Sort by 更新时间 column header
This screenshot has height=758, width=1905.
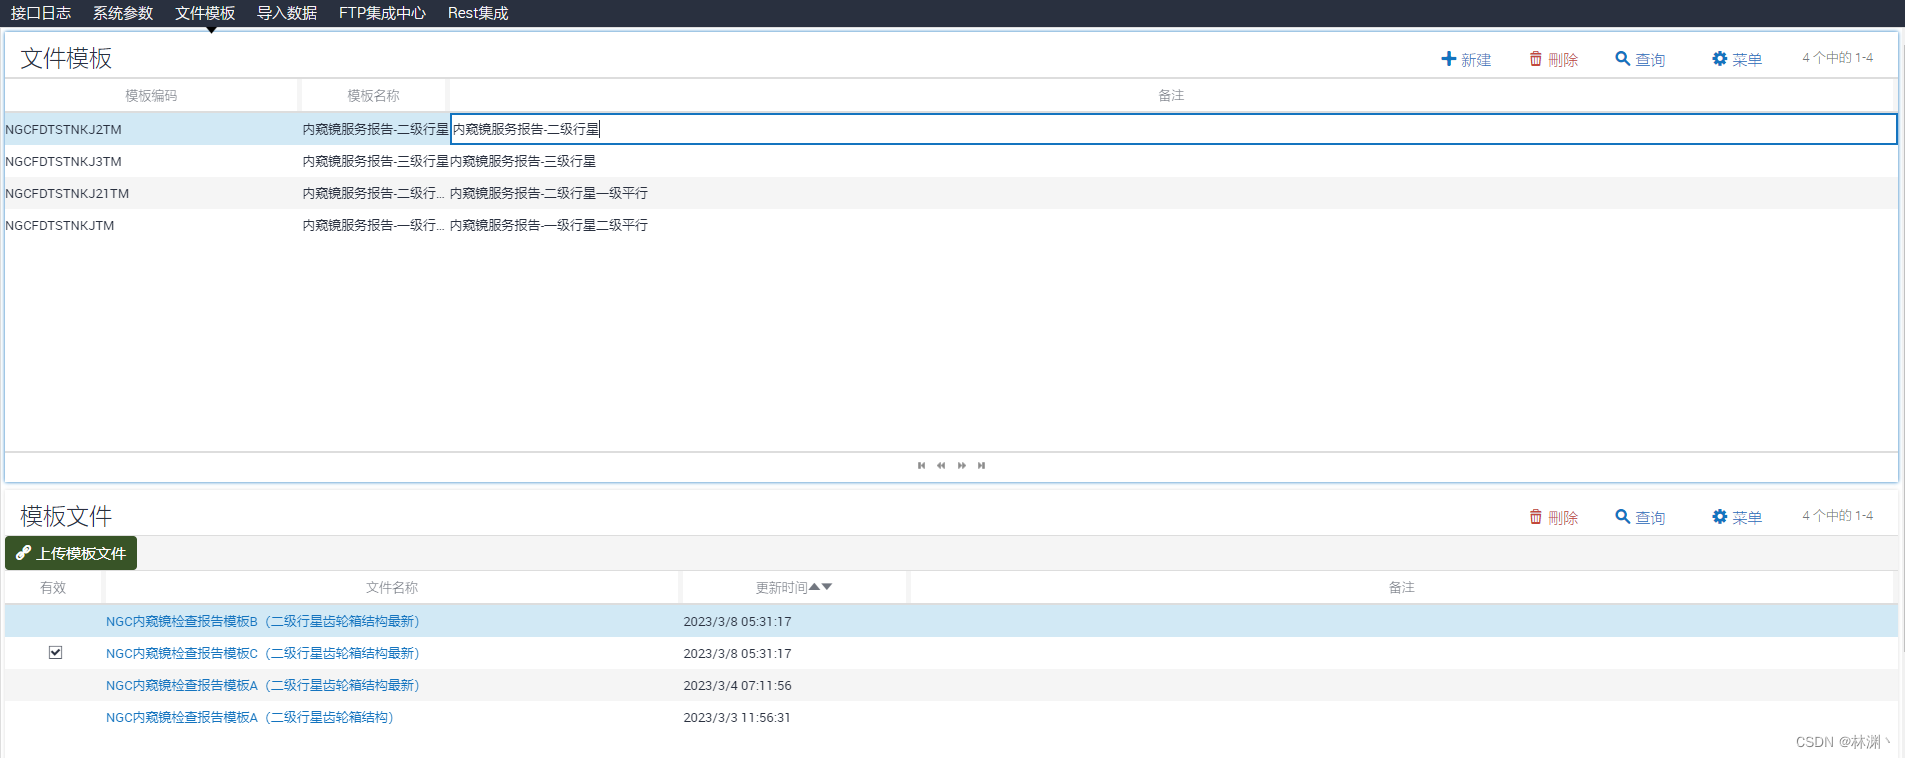(794, 587)
